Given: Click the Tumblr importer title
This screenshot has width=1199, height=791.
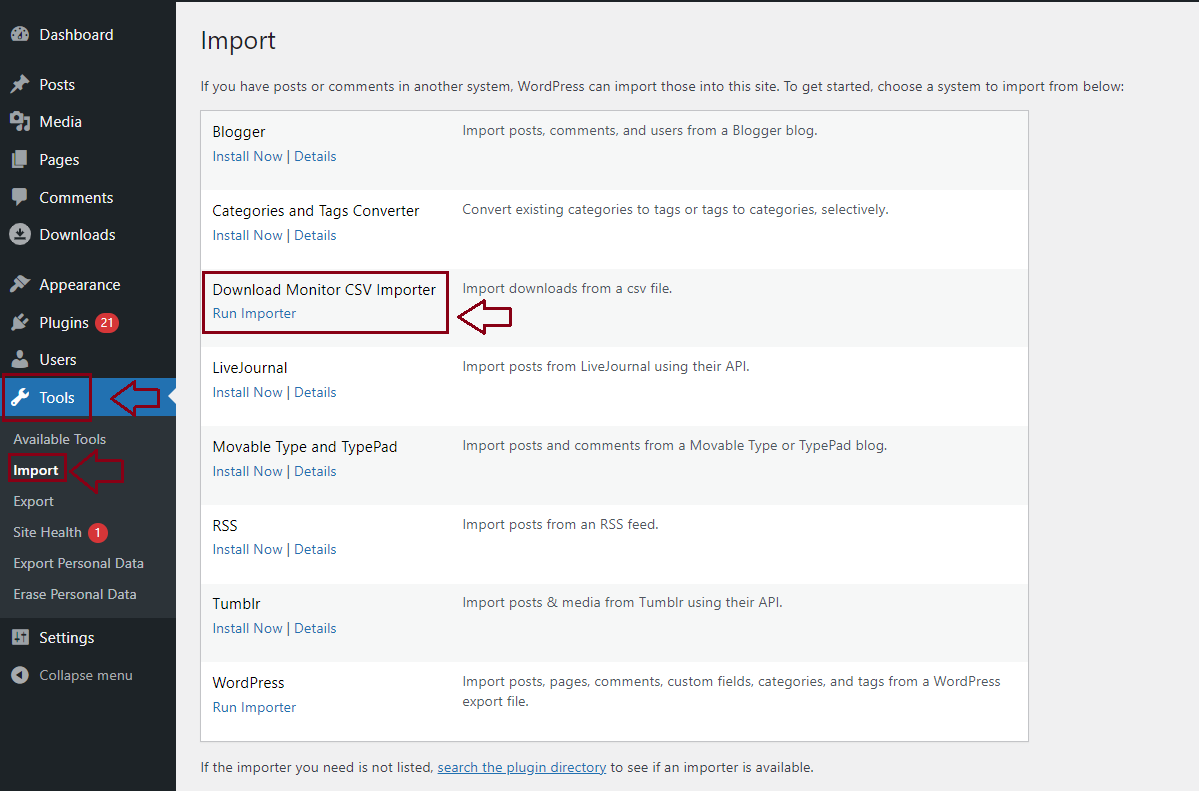Looking at the screenshot, I should click(236, 604).
